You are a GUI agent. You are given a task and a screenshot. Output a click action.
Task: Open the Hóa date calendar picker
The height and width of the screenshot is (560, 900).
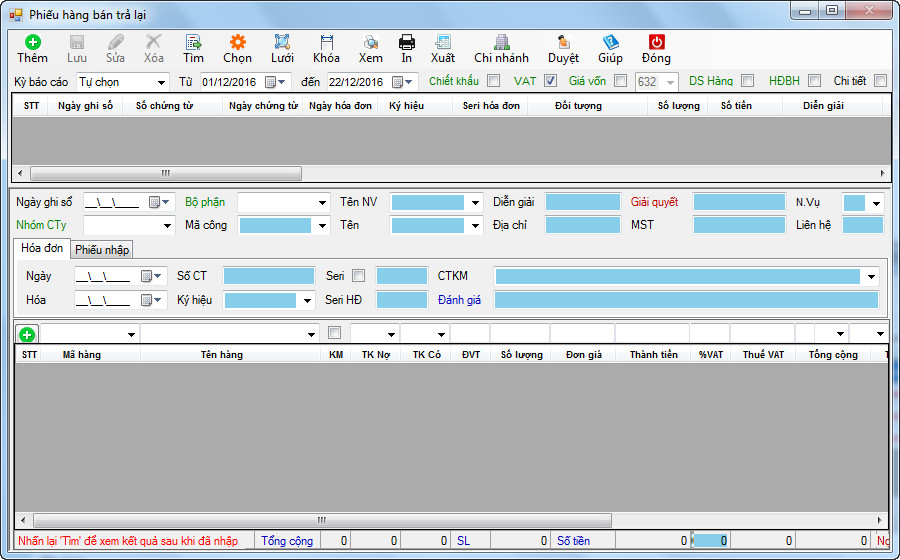151,300
